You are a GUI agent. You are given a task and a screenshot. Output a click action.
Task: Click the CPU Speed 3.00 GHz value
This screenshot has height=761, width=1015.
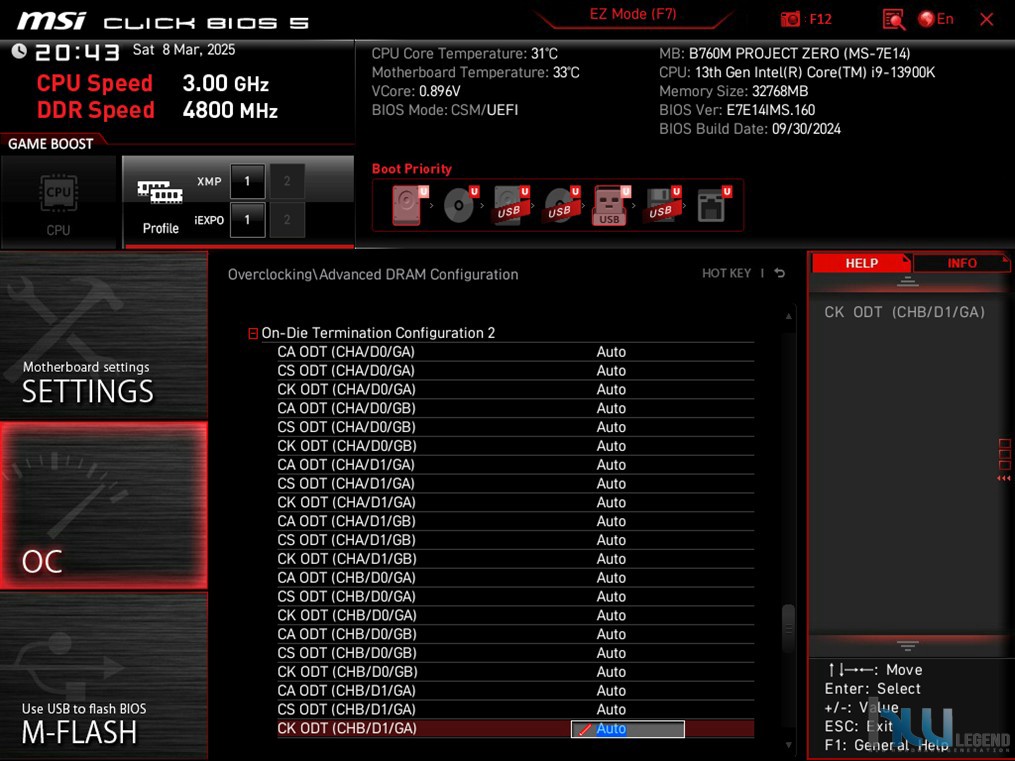225,83
